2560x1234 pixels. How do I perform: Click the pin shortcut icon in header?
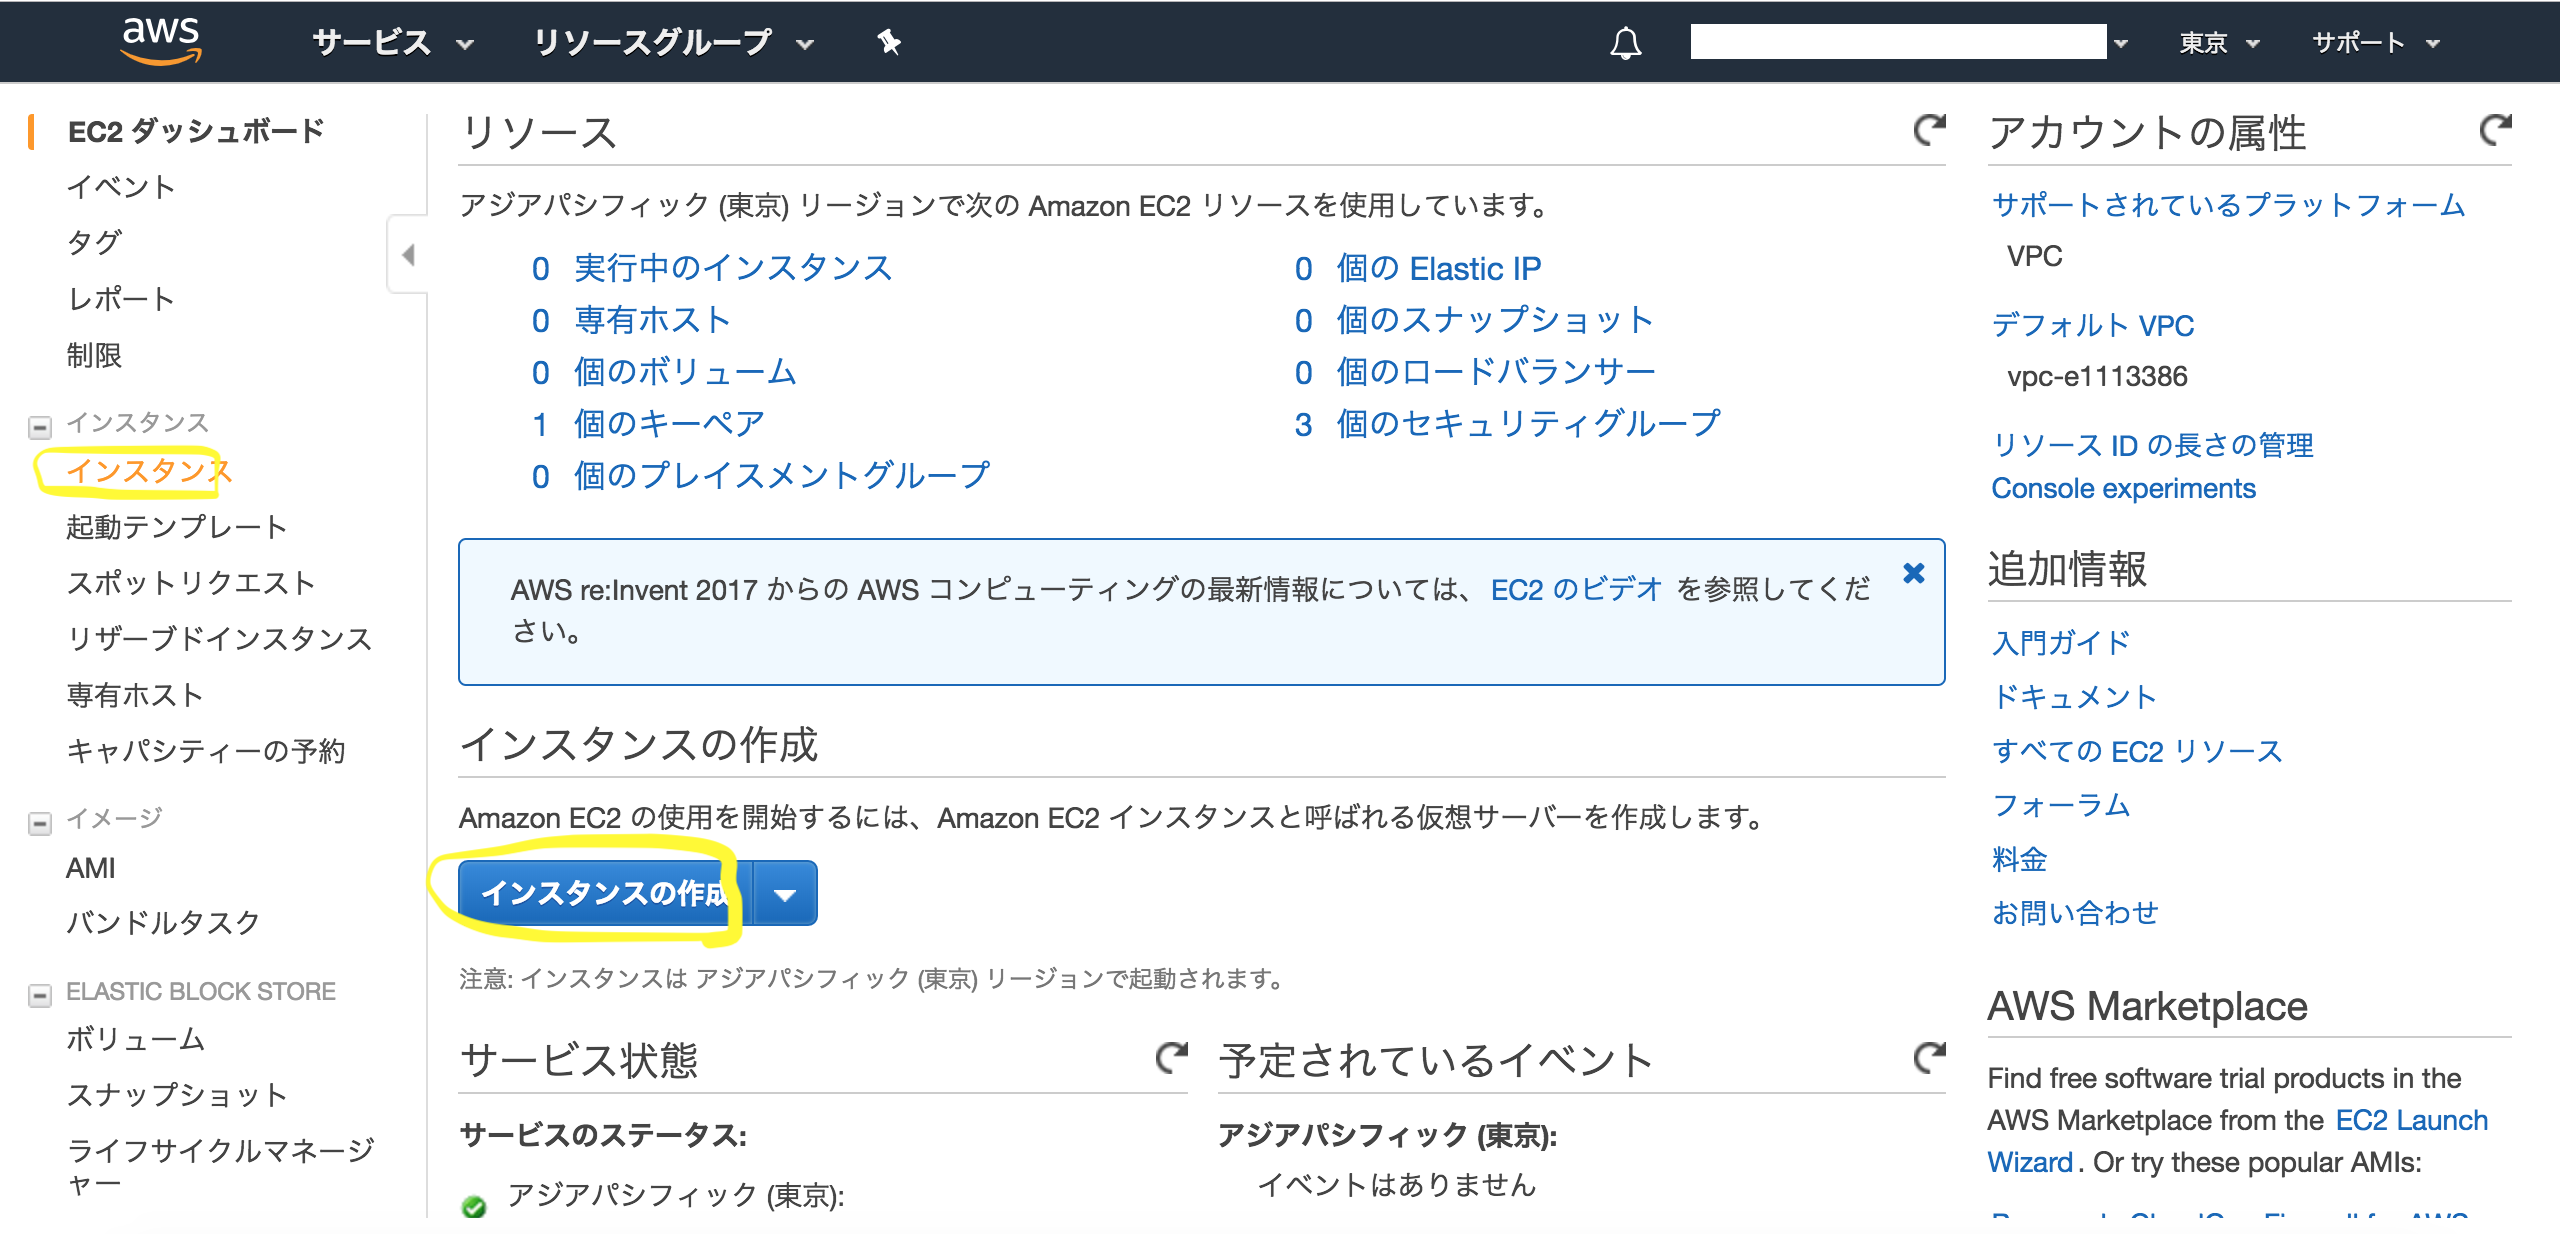pyautogui.click(x=889, y=42)
